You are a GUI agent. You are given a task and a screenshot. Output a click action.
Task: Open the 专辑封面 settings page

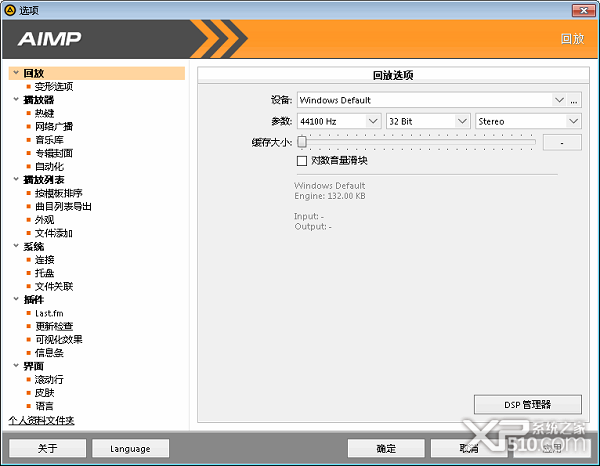point(54,153)
